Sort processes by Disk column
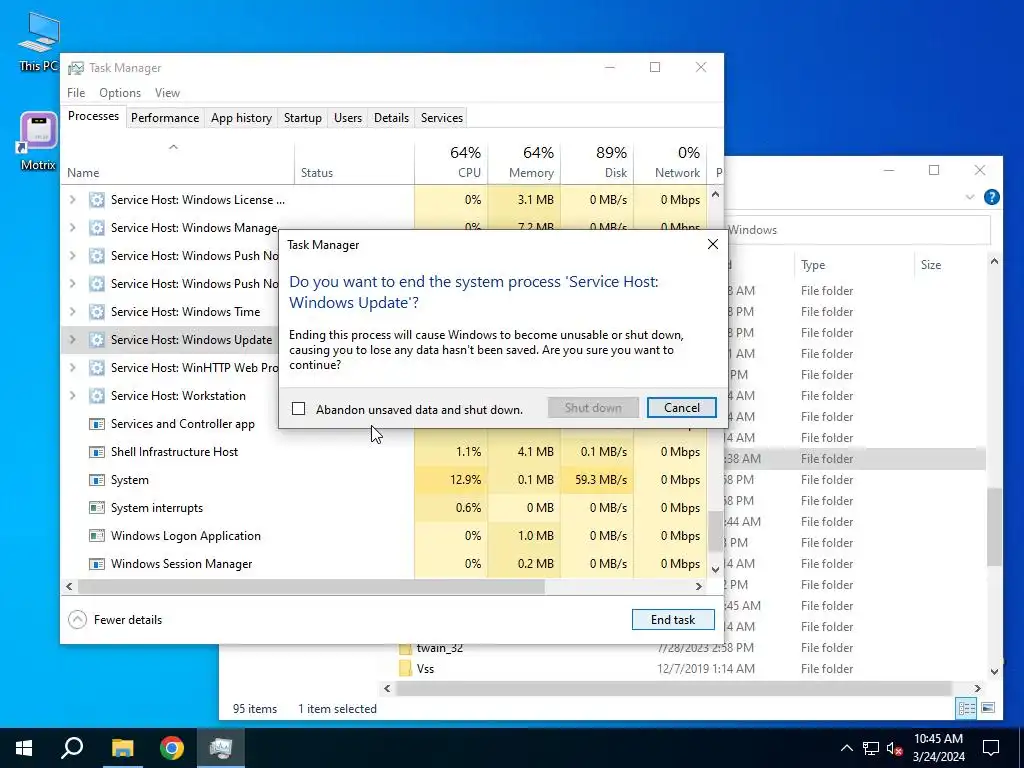This screenshot has height=768, width=1024. click(598, 162)
